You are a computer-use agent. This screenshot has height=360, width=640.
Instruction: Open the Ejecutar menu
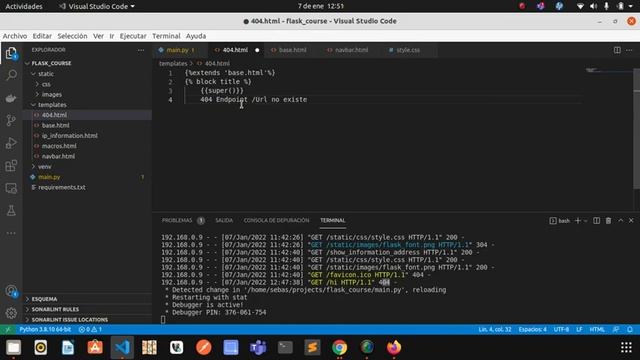[133, 36]
